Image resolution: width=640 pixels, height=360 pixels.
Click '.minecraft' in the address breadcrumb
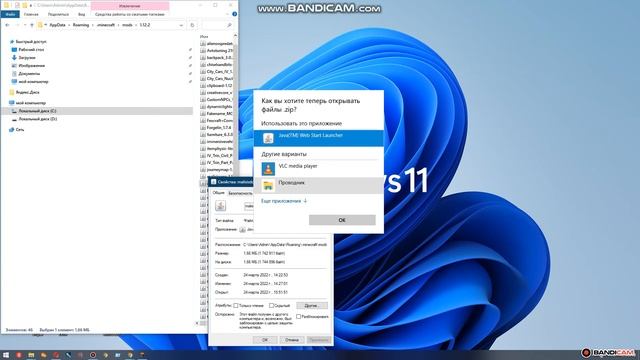point(106,25)
